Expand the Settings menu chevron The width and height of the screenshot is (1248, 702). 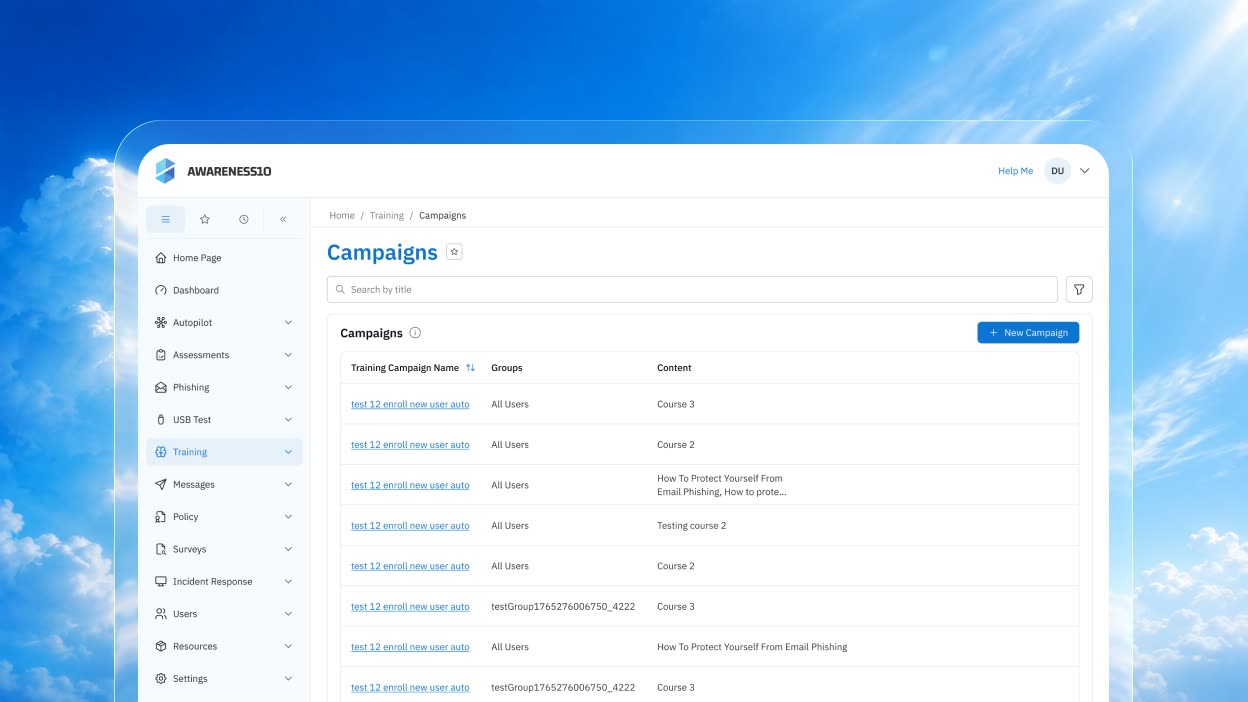288,678
